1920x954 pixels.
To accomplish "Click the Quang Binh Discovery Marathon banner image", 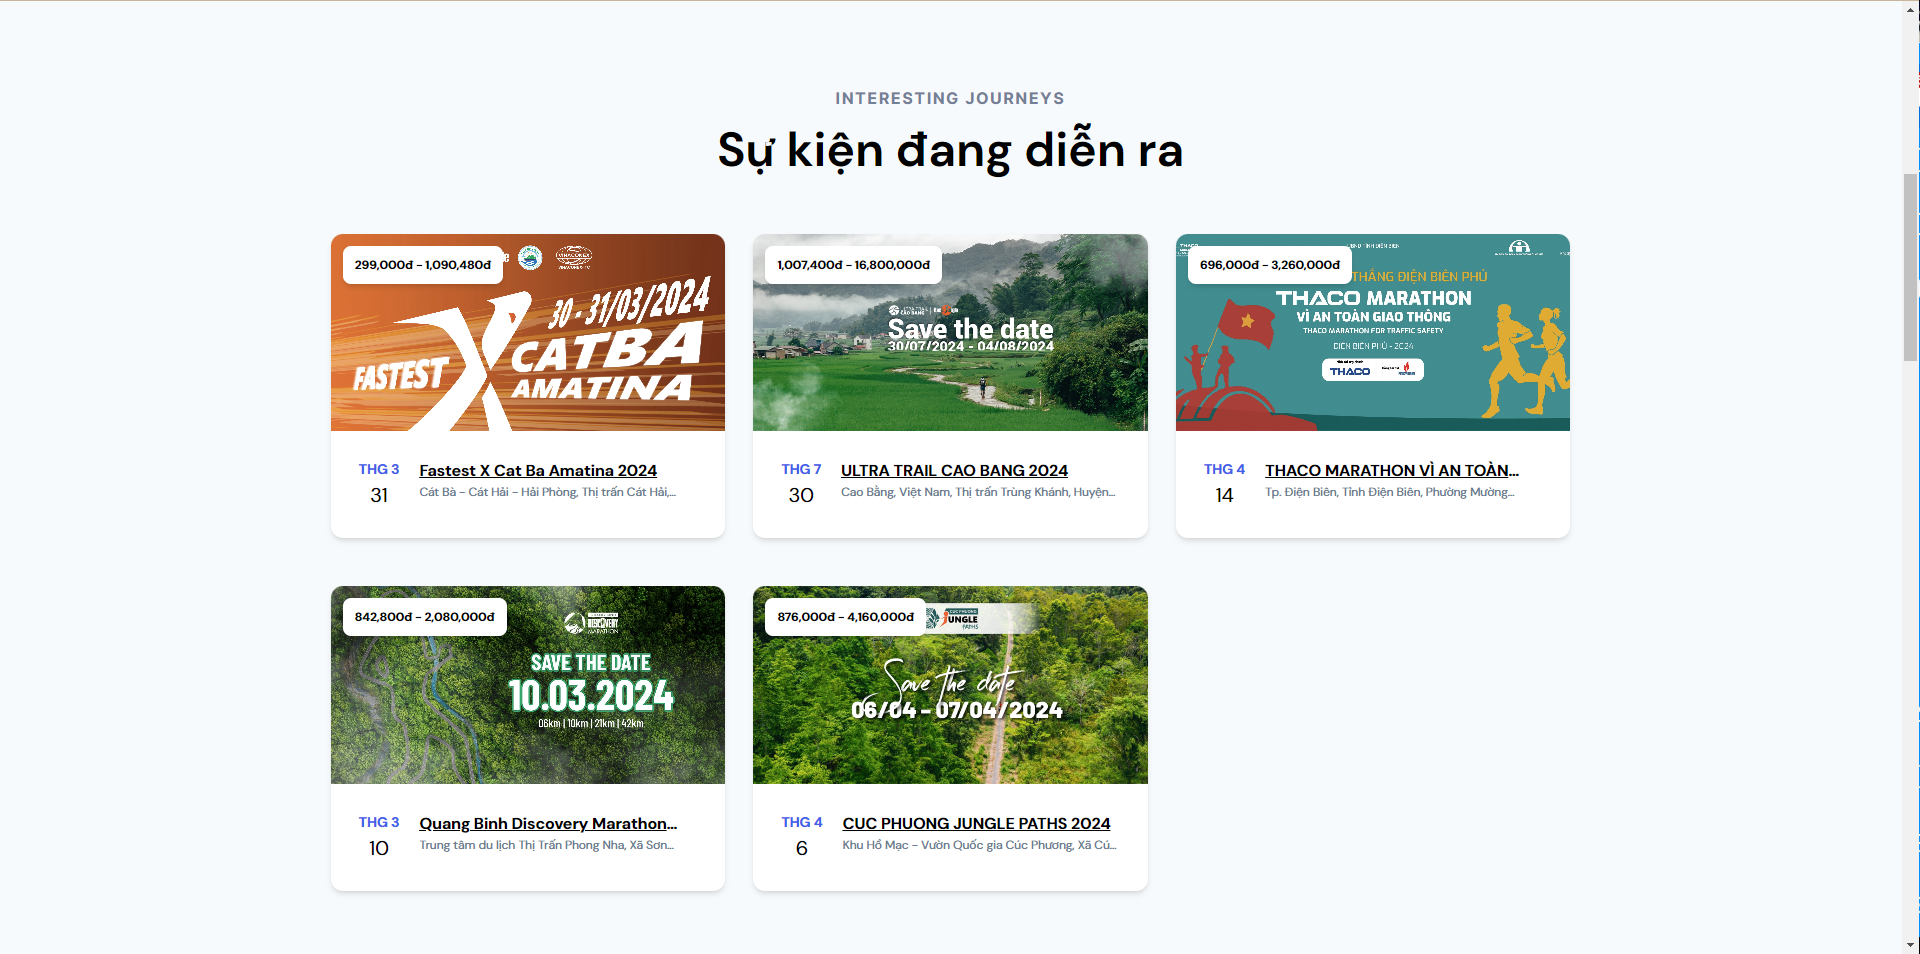I will (528, 685).
